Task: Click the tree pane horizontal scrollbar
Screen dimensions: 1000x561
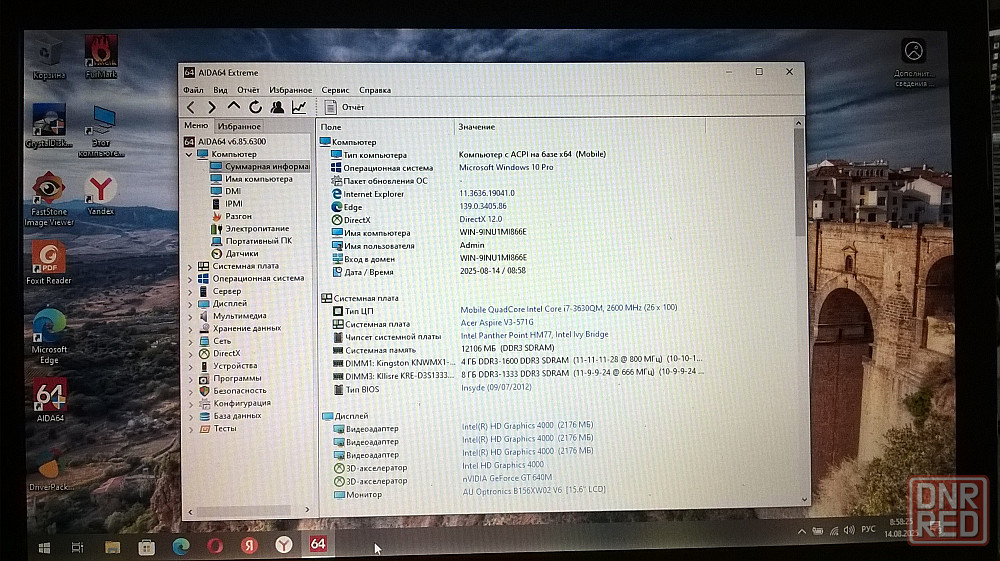Action: click(244, 511)
